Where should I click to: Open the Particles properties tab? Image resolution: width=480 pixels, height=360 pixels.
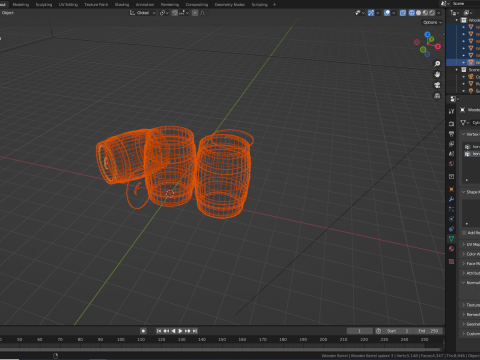[451, 209]
